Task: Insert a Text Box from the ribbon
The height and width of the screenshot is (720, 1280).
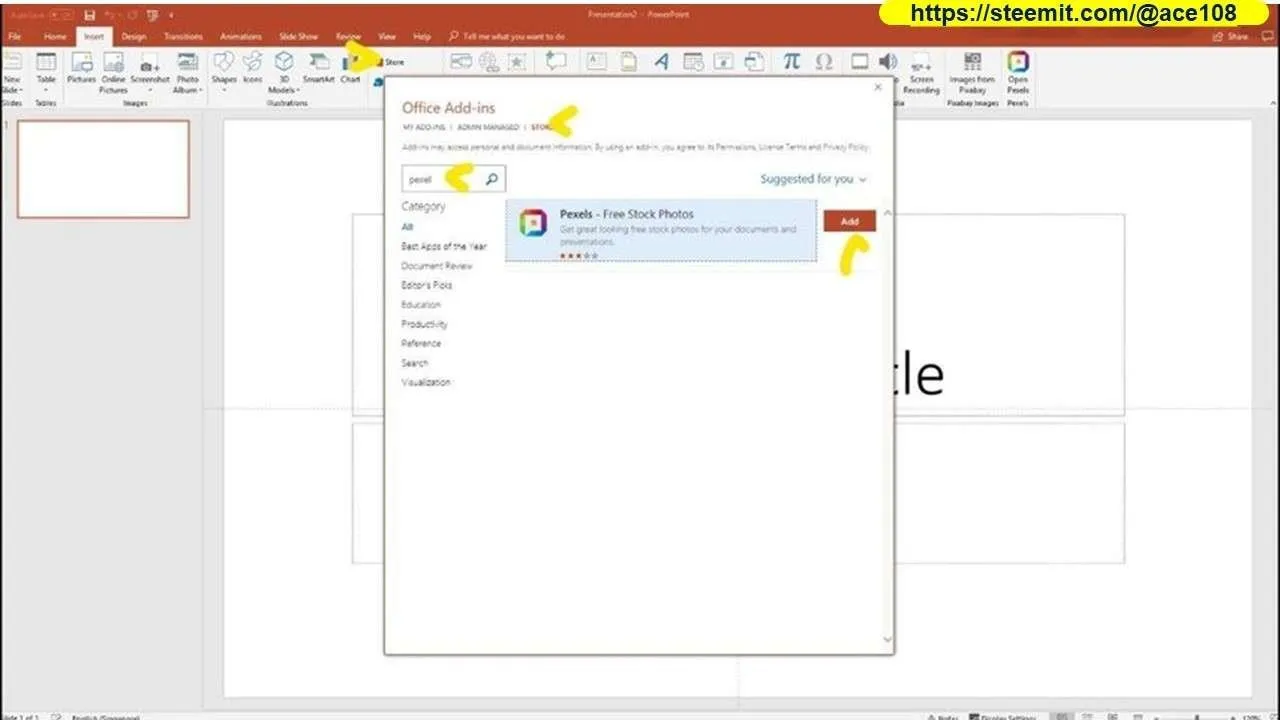Action: (x=596, y=62)
